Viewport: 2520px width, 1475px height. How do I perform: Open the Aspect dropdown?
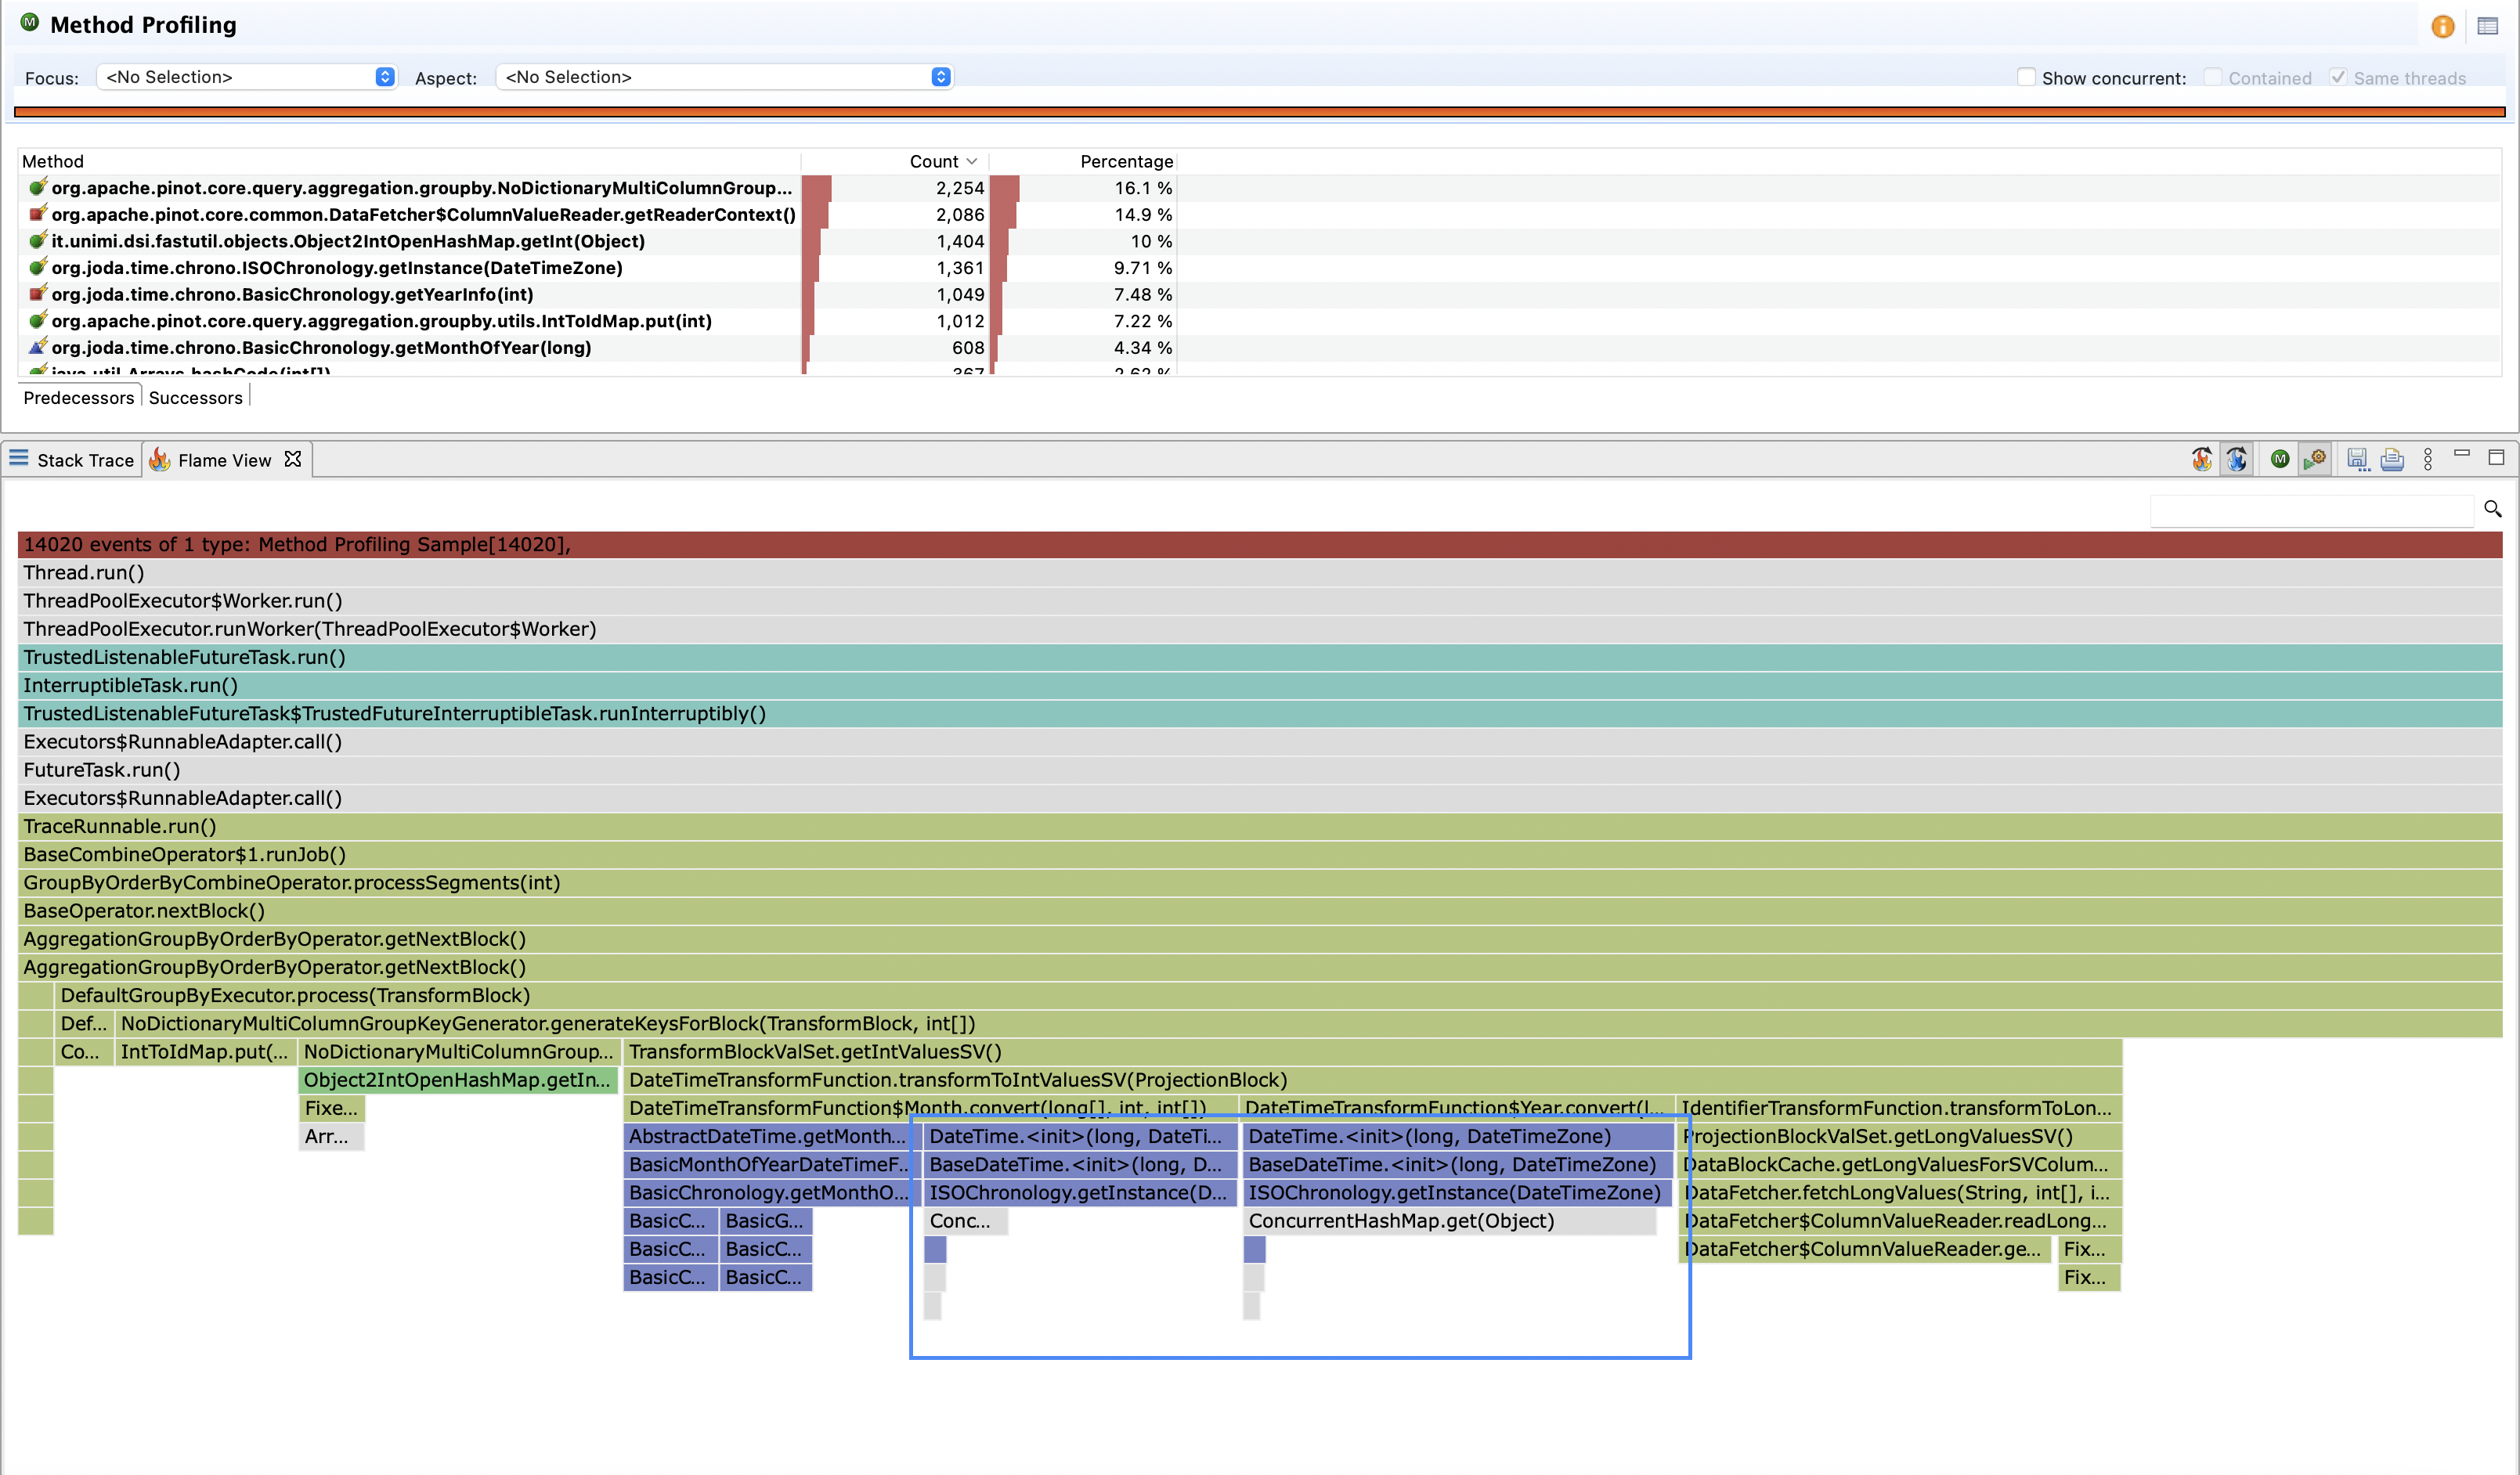[724, 77]
